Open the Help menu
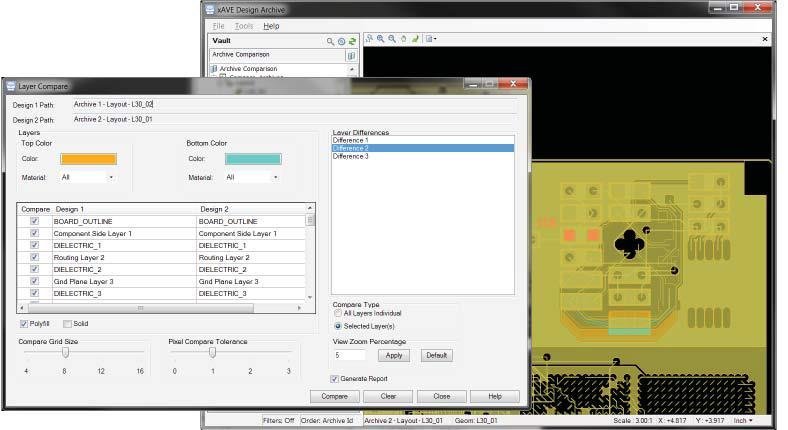Image resolution: width=788 pixels, height=430 pixels. coord(271,26)
